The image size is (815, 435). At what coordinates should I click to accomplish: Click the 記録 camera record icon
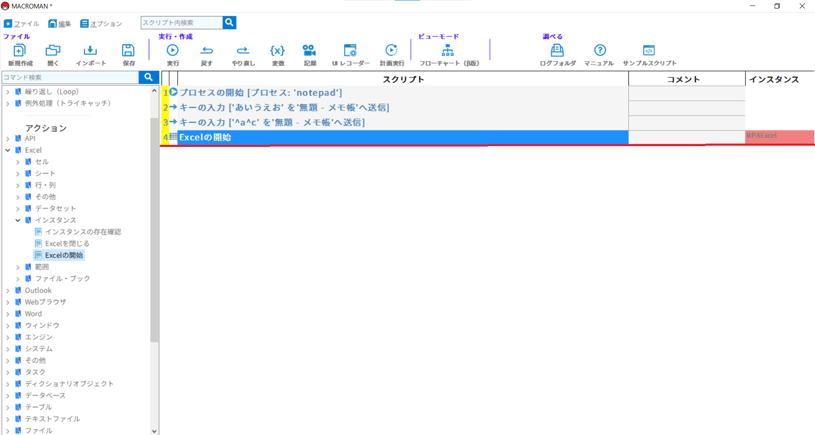click(x=309, y=50)
